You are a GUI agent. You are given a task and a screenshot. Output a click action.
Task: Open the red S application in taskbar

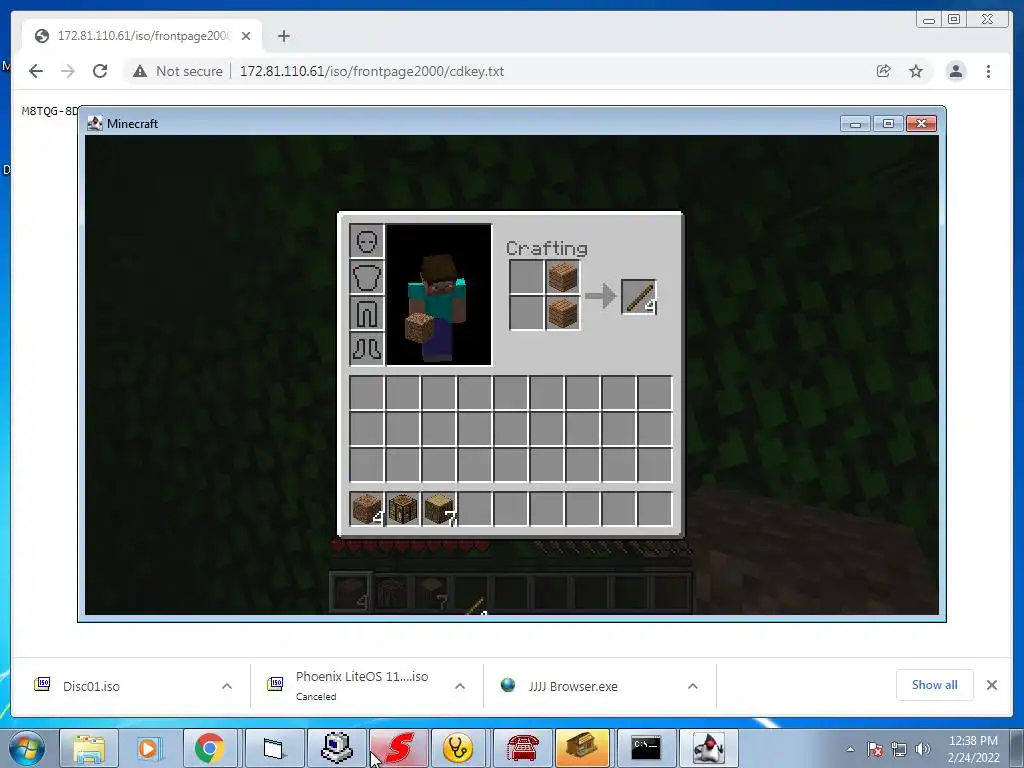pos(399,748)
